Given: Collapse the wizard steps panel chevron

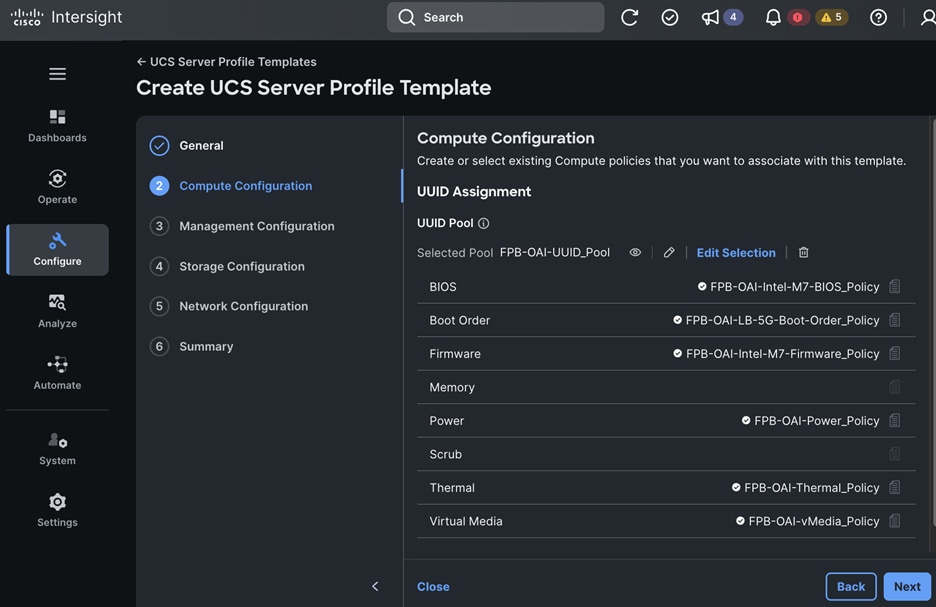Looking at the screenshot, I should 375,586.
